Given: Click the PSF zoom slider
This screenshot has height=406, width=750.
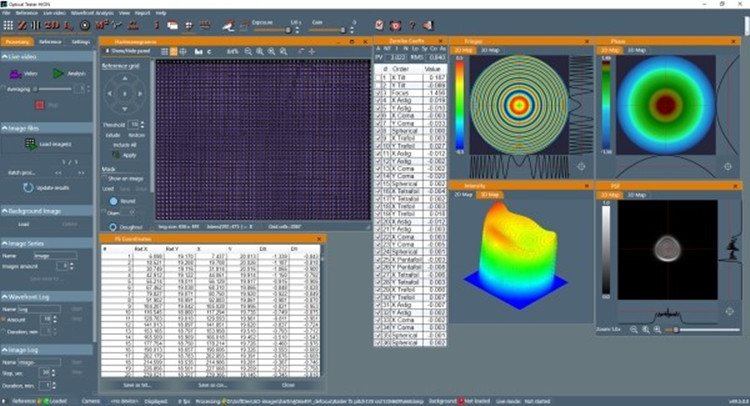Looking at the screenshot, I should coord(704,329).
